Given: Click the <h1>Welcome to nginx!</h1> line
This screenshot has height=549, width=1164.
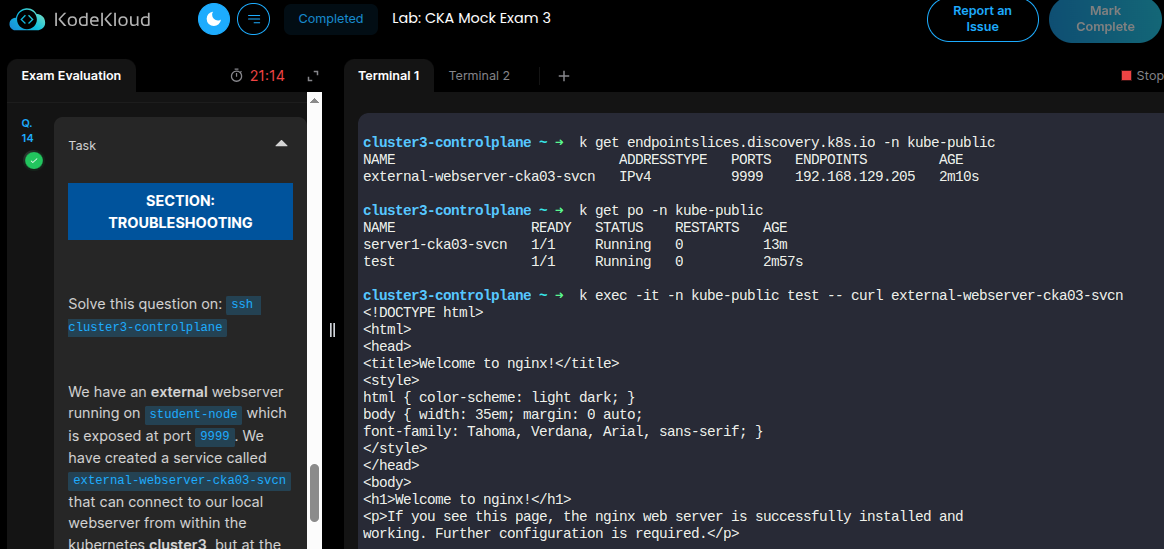Looking at the screenshot, I should coord(468,499).
